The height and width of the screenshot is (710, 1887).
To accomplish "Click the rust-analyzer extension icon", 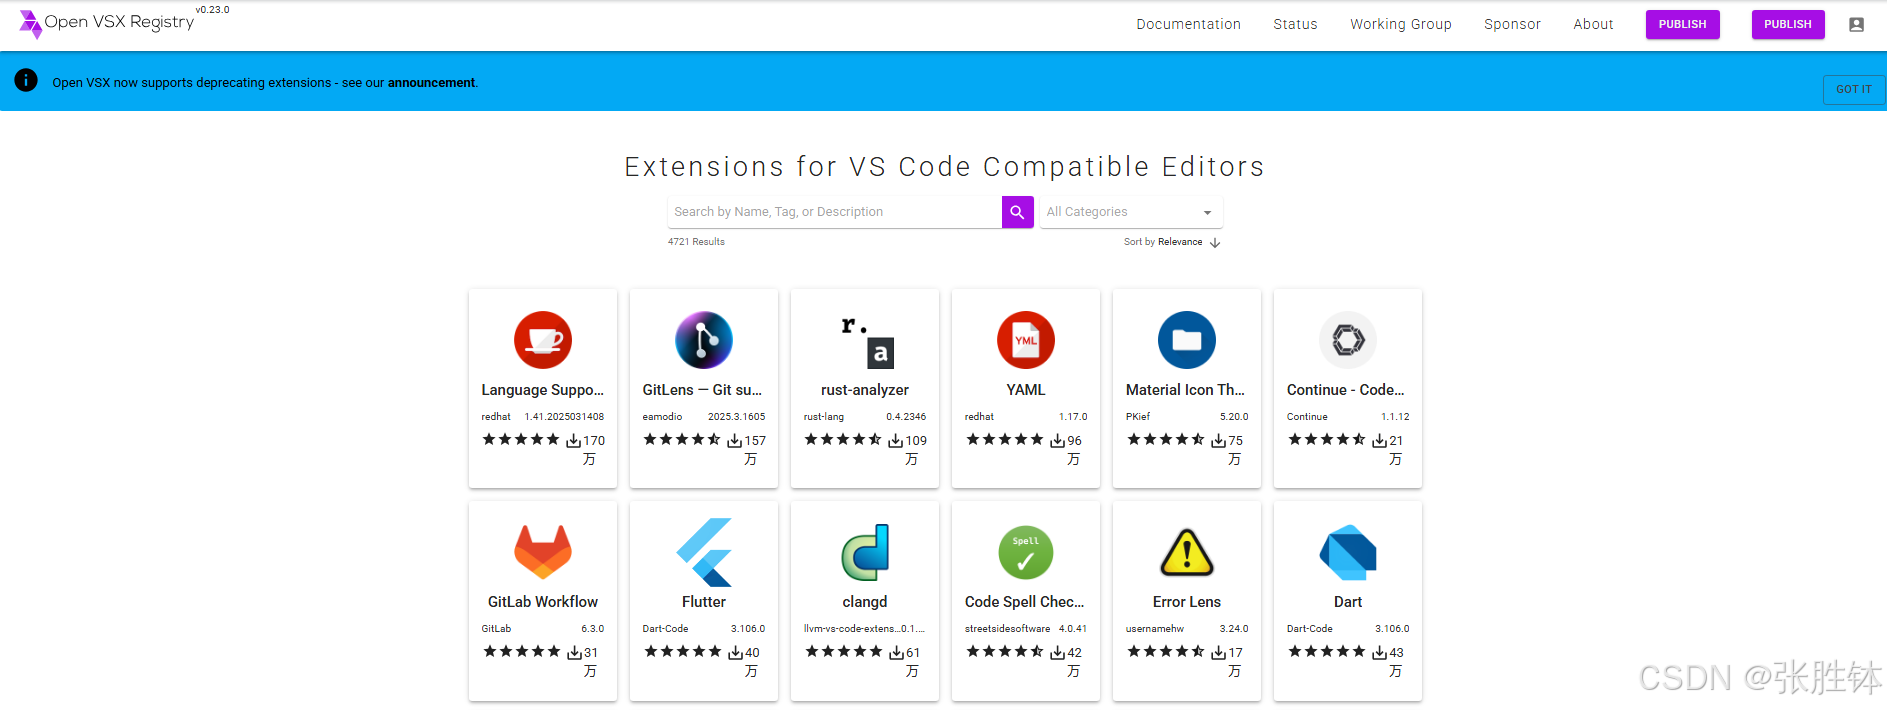I will (865, 340).
